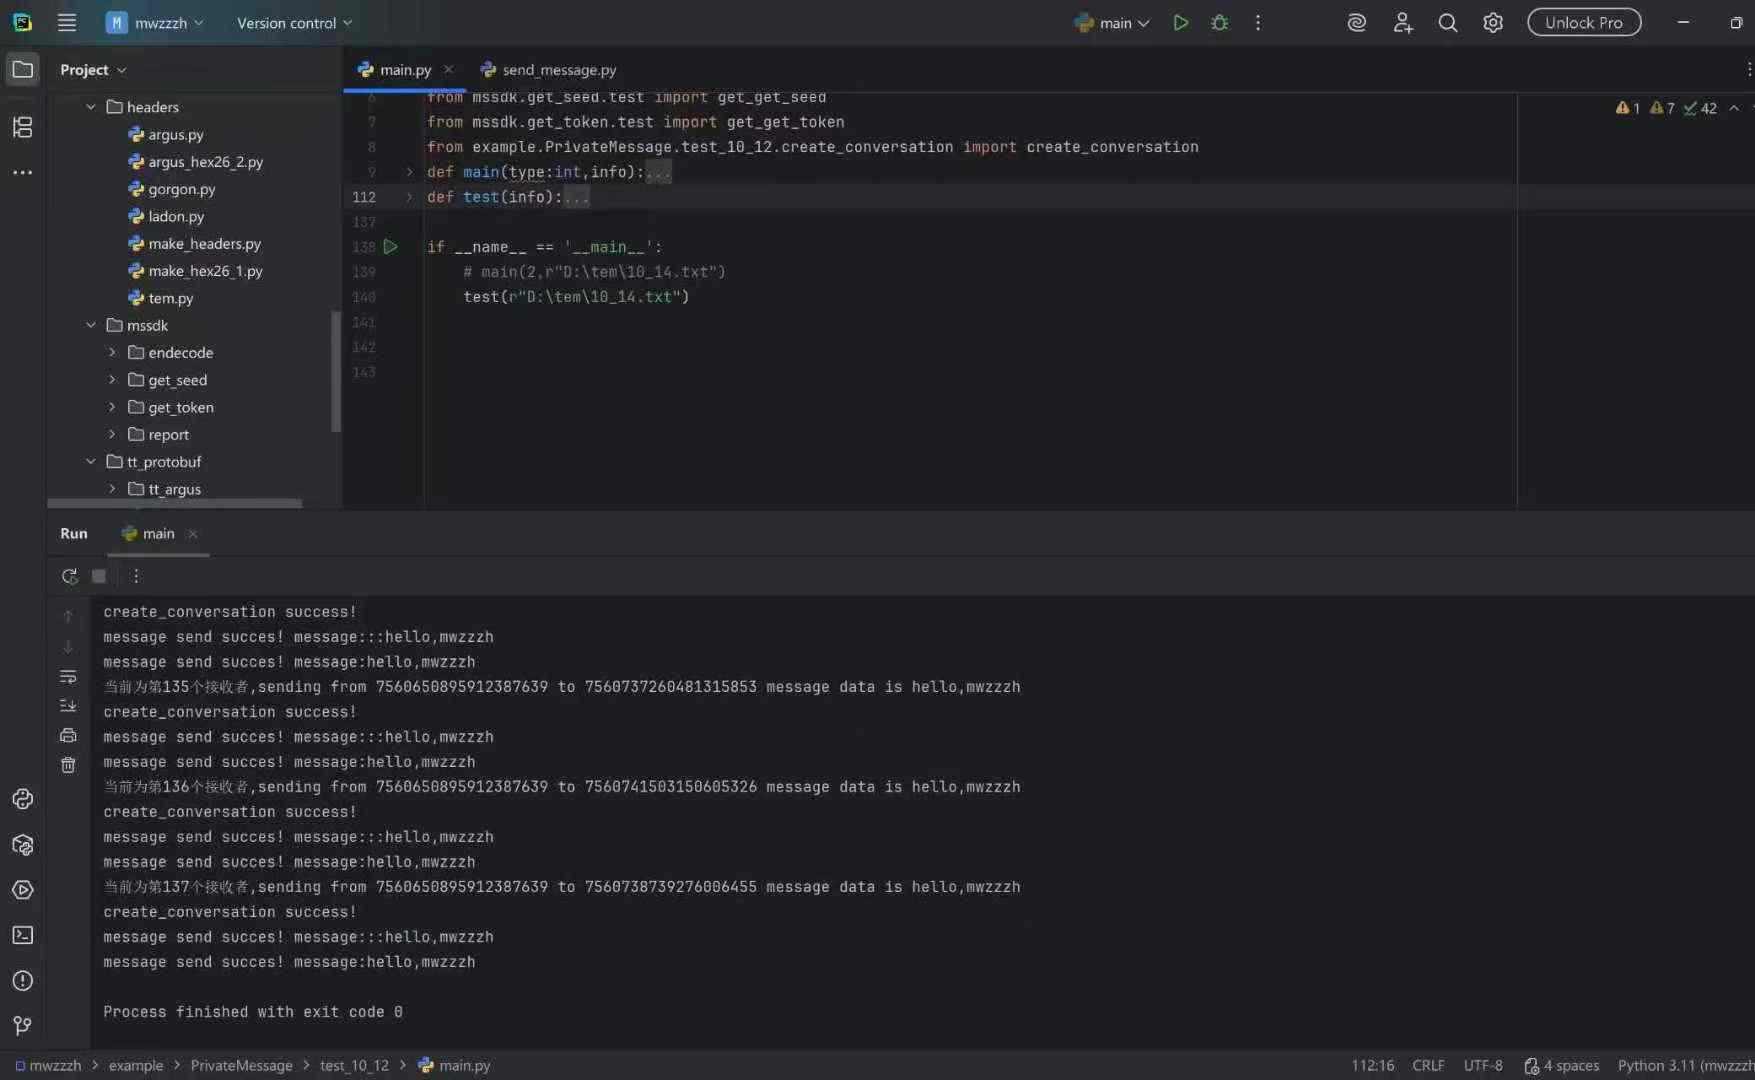Start debugging main configuration
Viewport: 1755px width, 1080px height.
point(1219,23)
